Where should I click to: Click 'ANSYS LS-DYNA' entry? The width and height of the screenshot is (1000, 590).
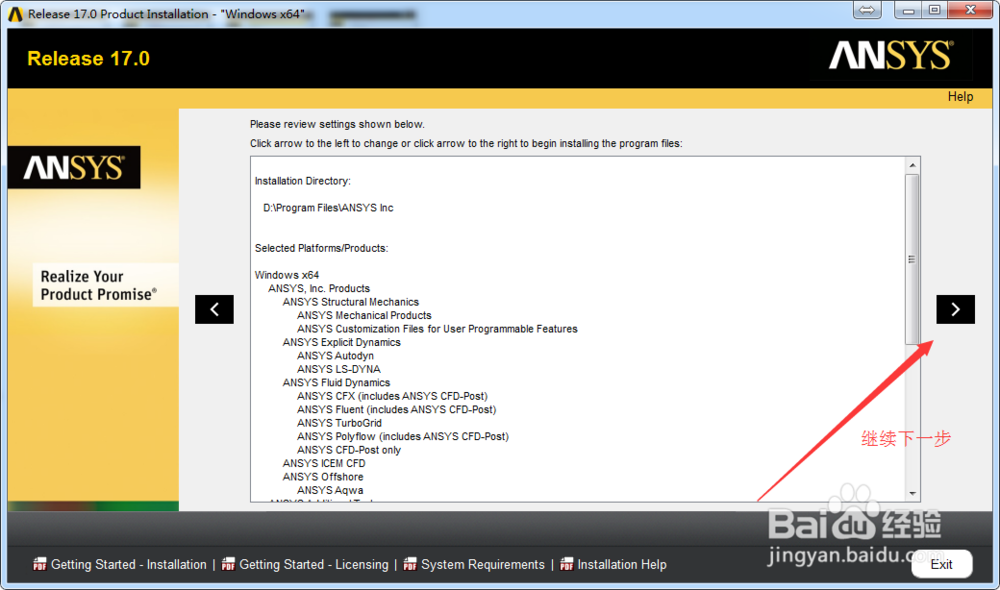point(338,369)
